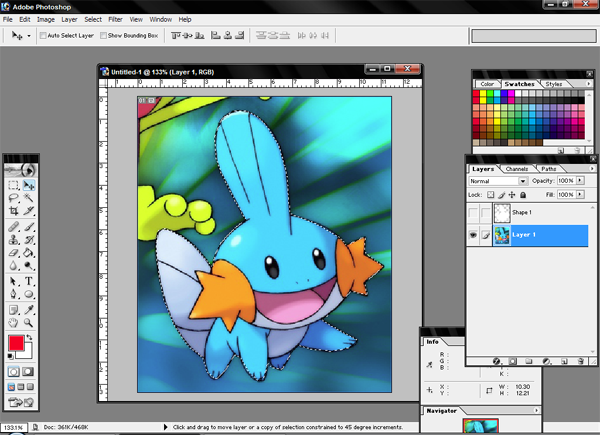
Task: Swap foreground and background colors
Action: (x=29, y=338)
